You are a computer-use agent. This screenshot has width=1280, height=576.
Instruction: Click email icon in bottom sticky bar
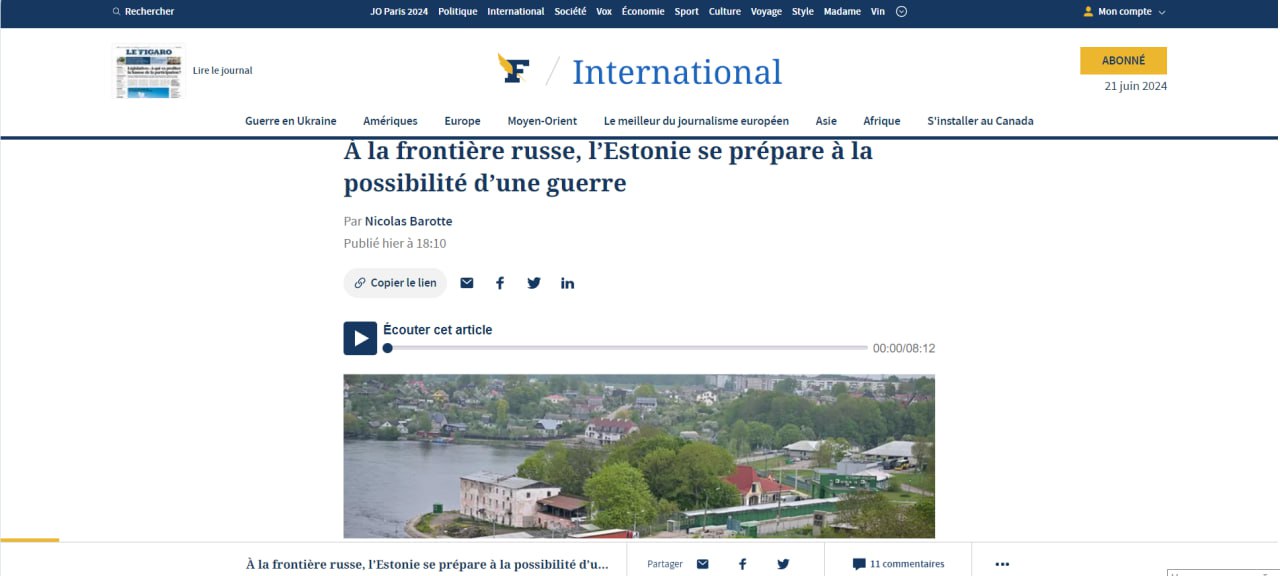[x=702, y=564]
